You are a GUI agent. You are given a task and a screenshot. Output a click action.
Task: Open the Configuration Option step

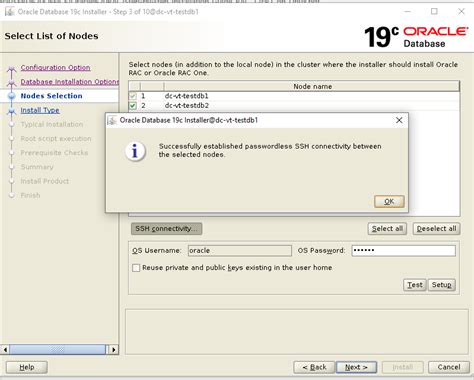tap(55, 67)
